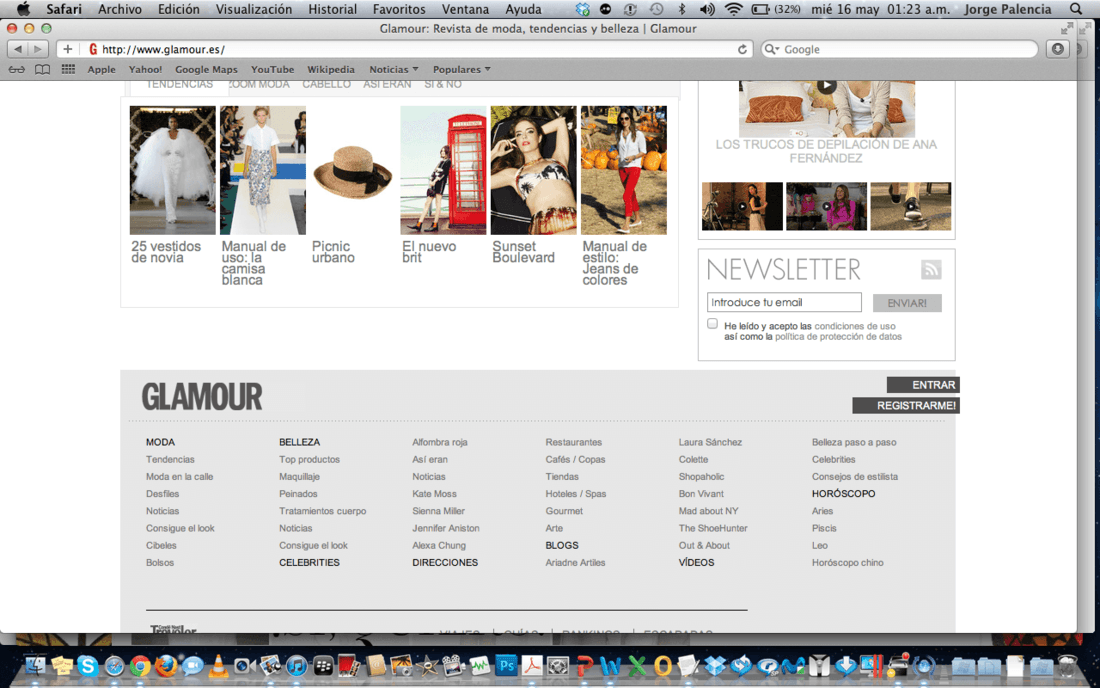Open the 25 vestidos de novia thumbnail
This screenshot has height=688, width=1100.
point(173,170)
